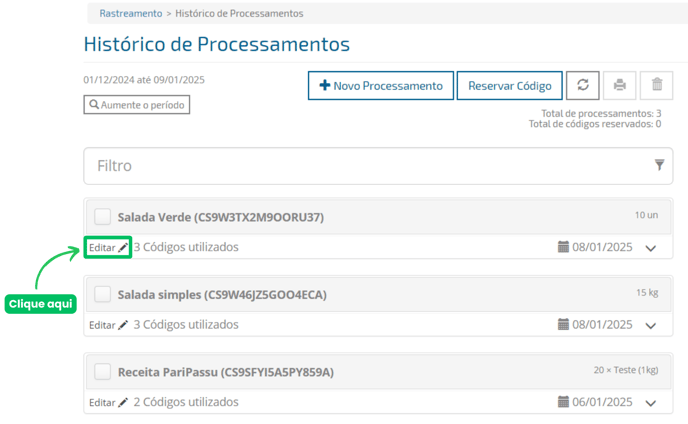This screenshot has width=688, height=424.
Task: Click the print icon button
Action: click(x=620, y=86)
